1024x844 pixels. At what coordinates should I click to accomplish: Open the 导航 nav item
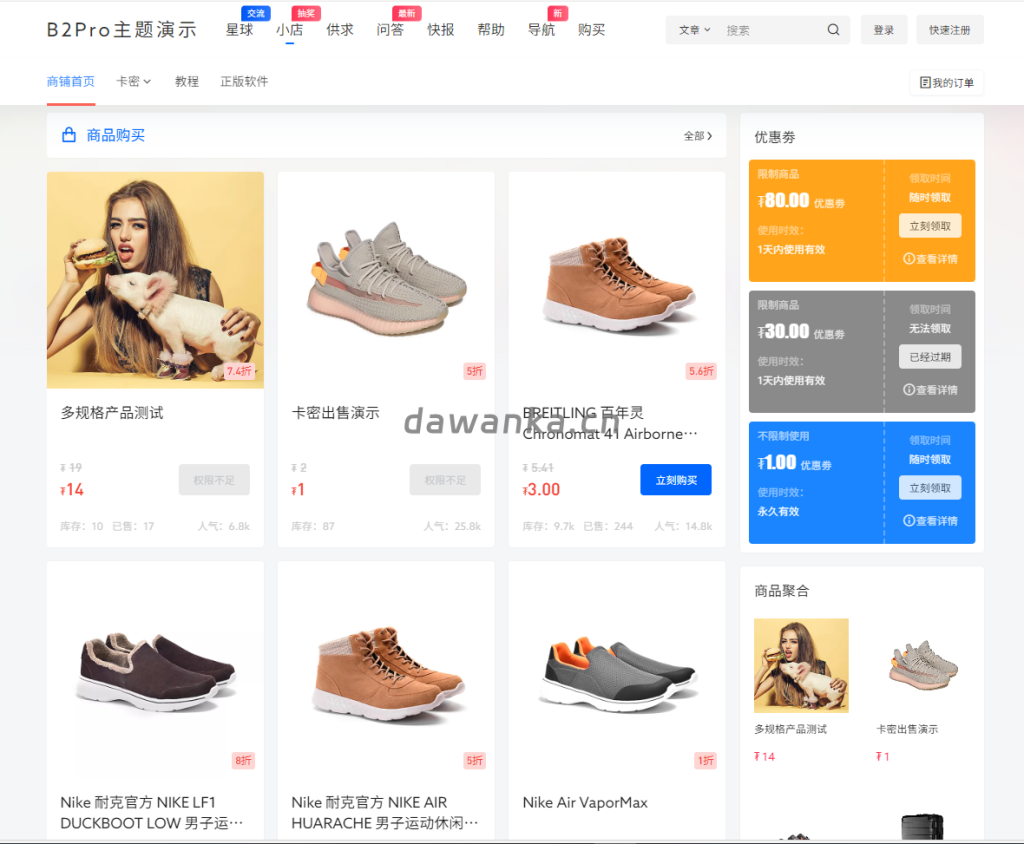tap(541, 30)
